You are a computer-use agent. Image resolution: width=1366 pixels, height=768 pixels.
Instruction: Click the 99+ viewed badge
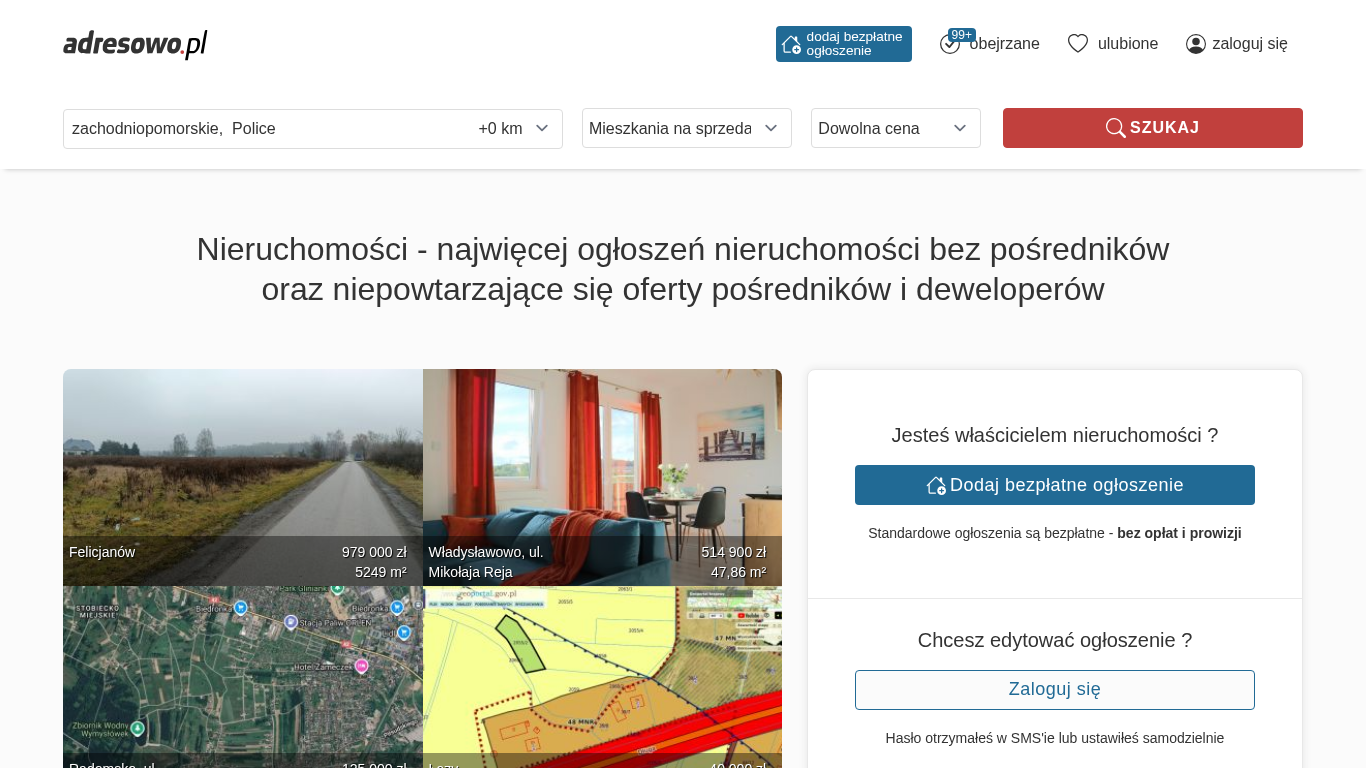[961, 35]
